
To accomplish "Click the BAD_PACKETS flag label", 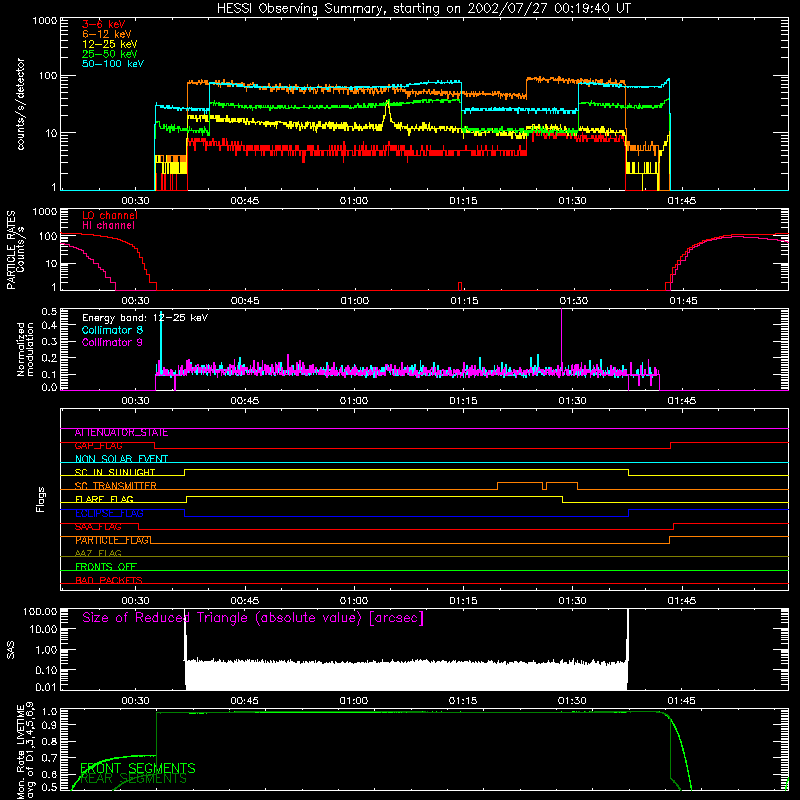I will (x=109, y=581).
